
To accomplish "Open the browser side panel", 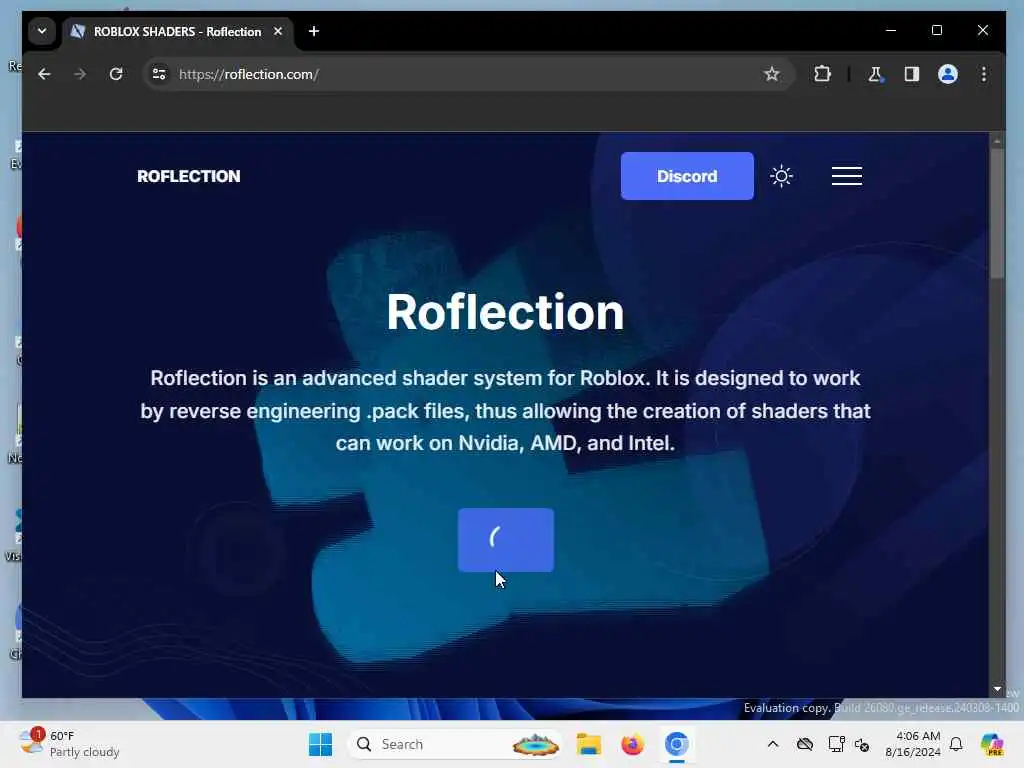I will pos(912,74).
